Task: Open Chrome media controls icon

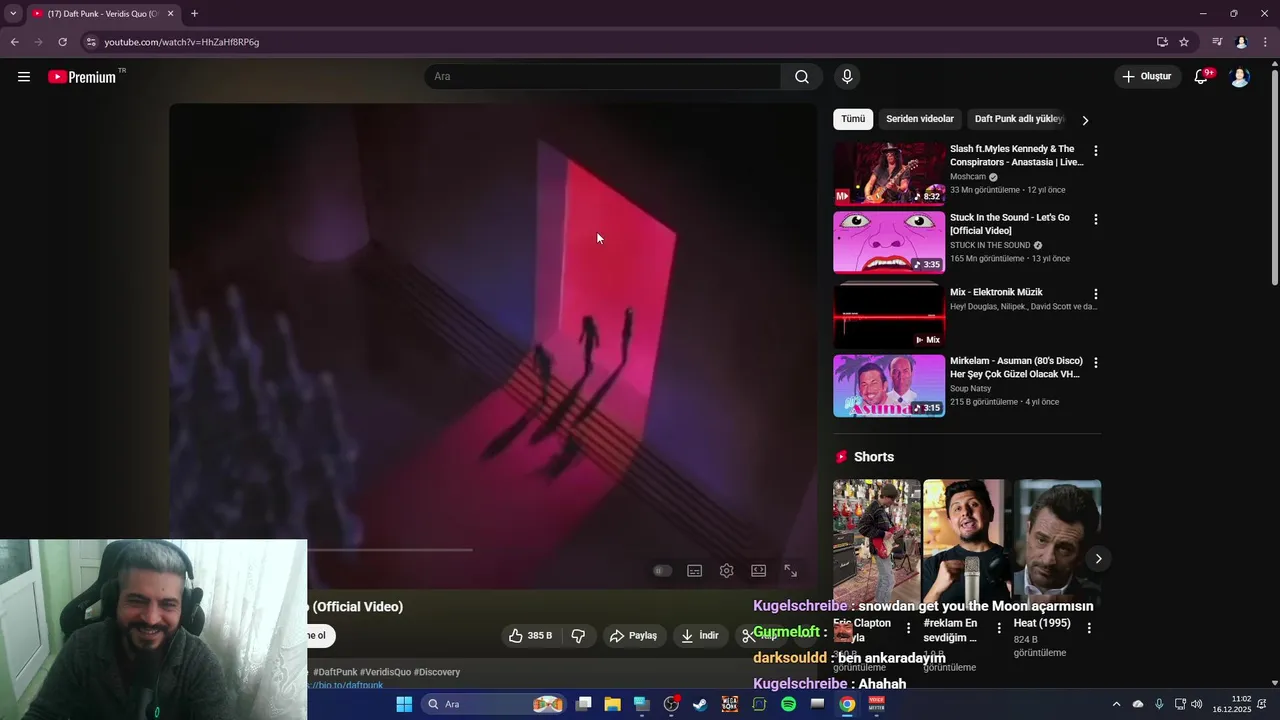Action: coord(1217,42)
